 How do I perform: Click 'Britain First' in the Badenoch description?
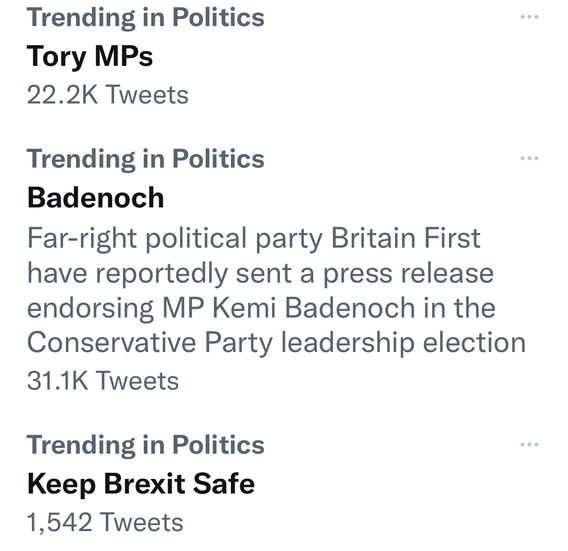click(x=406, y=238)
